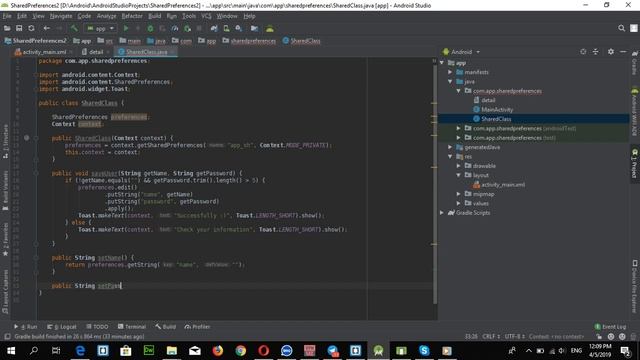Click the Profile app gauge icon
This screenshot has width=640, height=360.
175,28
